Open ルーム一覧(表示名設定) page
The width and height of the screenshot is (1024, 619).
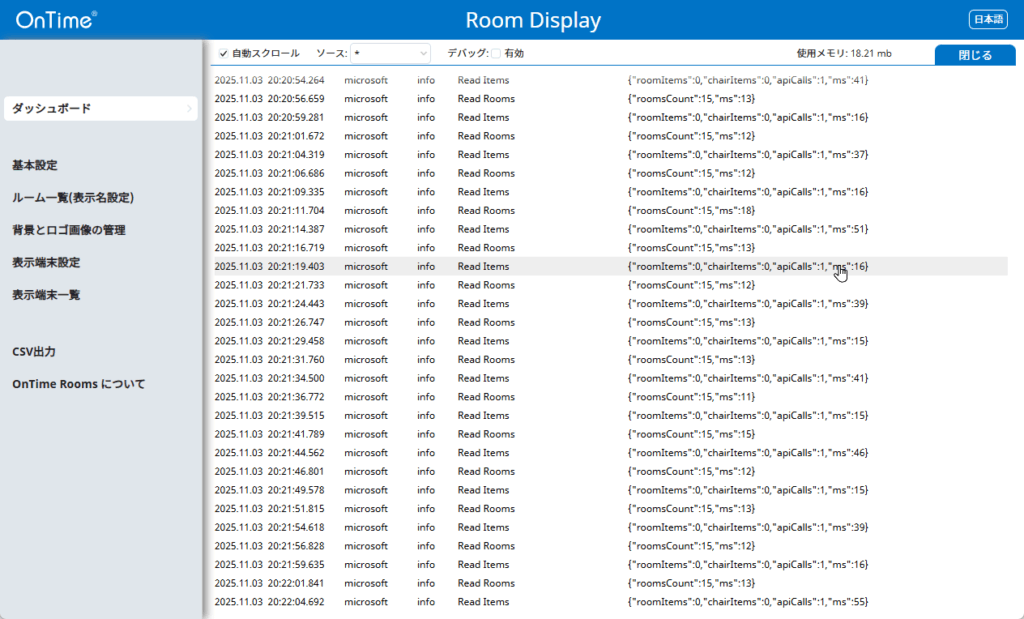[73, 198]
